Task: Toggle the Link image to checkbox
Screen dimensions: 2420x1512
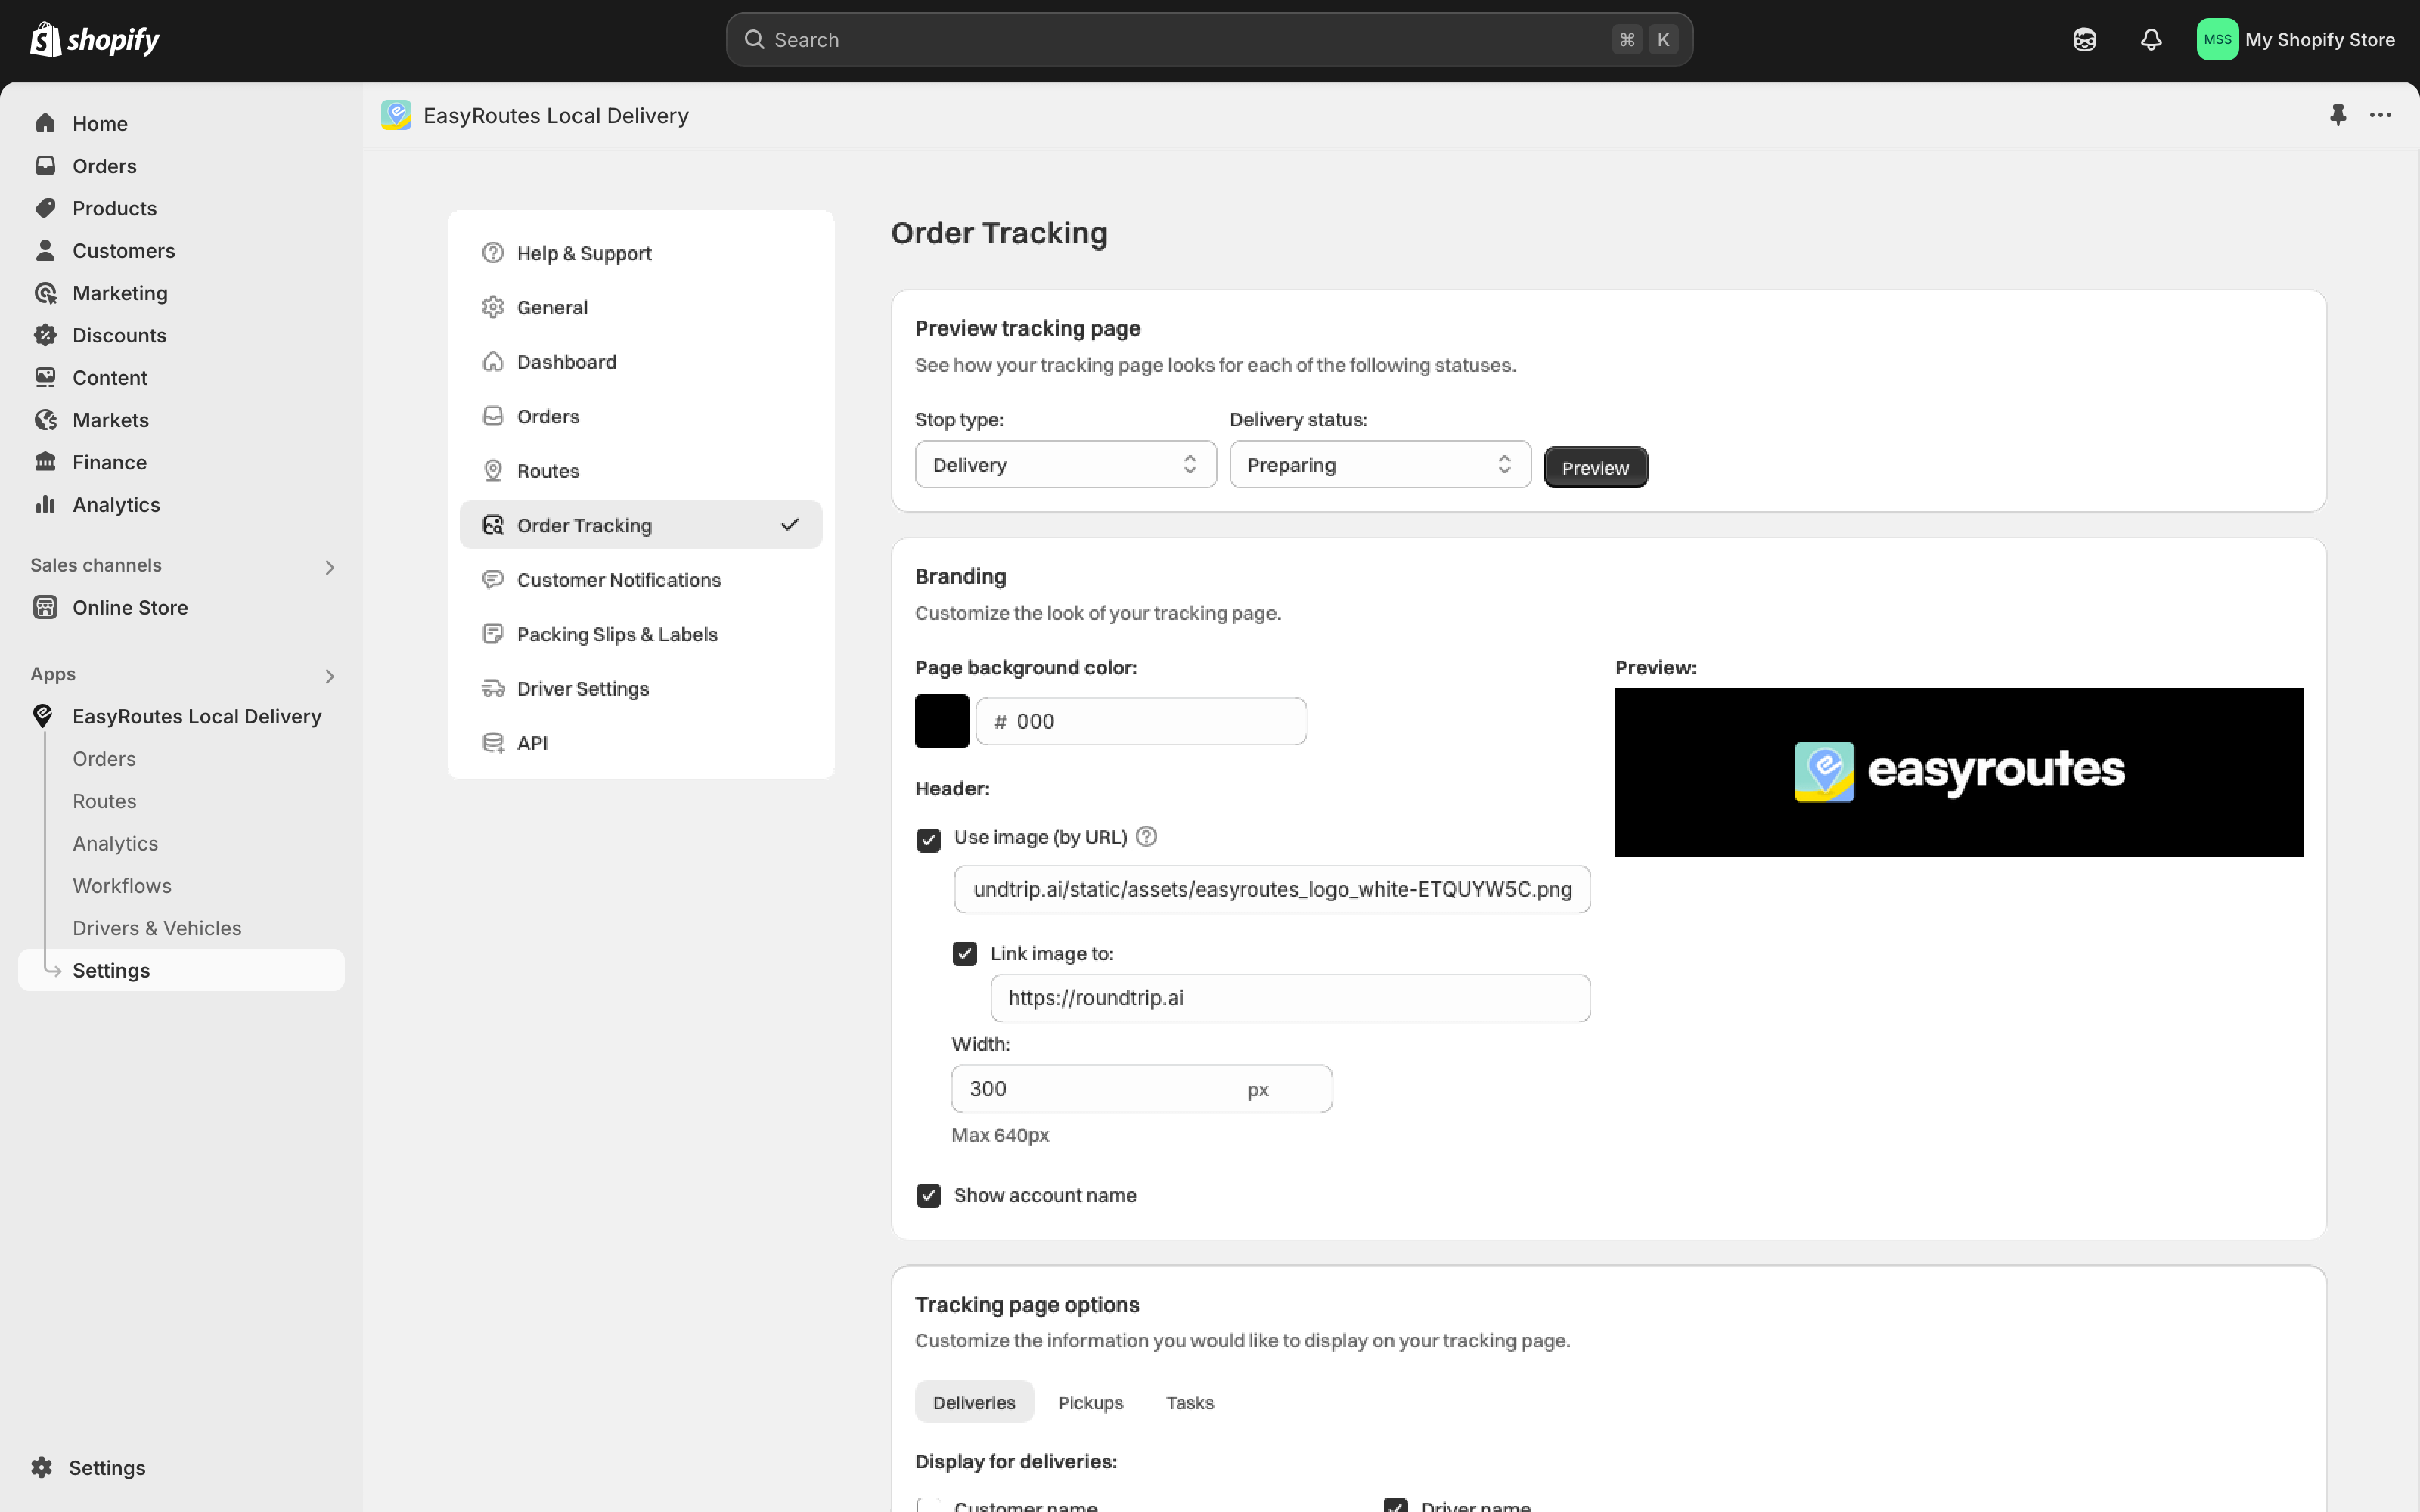Action: click(x=964, y=953)
